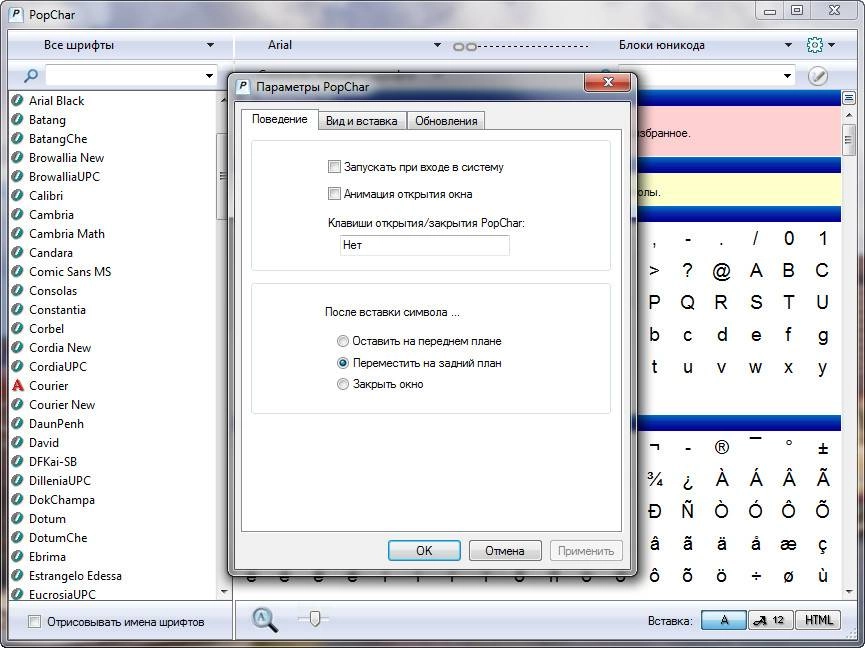Click the 'Отмена' button

click(x=505, y=550)
